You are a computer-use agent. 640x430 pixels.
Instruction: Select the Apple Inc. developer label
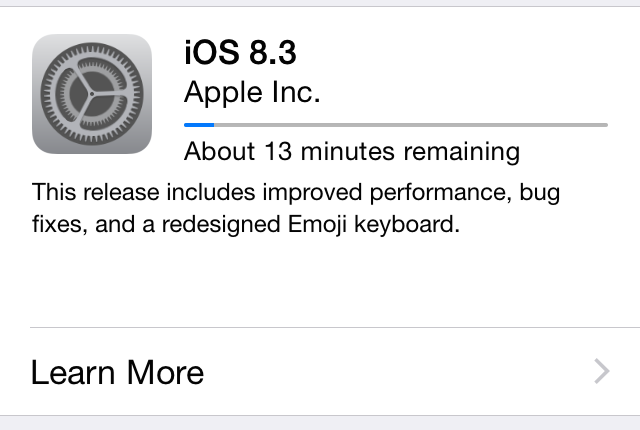pyautogui.click(x=252, y=93)
